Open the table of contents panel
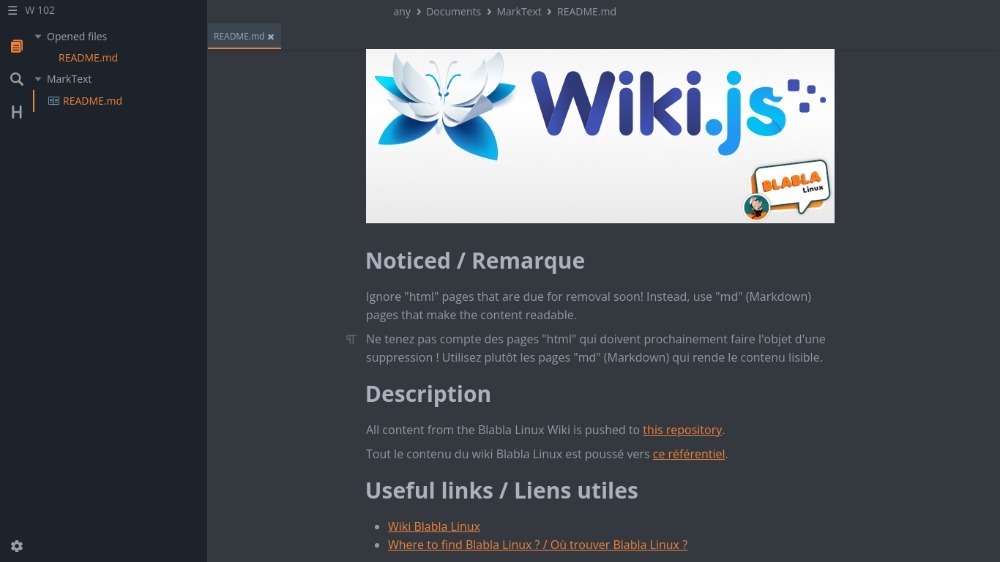 point(16,112)
